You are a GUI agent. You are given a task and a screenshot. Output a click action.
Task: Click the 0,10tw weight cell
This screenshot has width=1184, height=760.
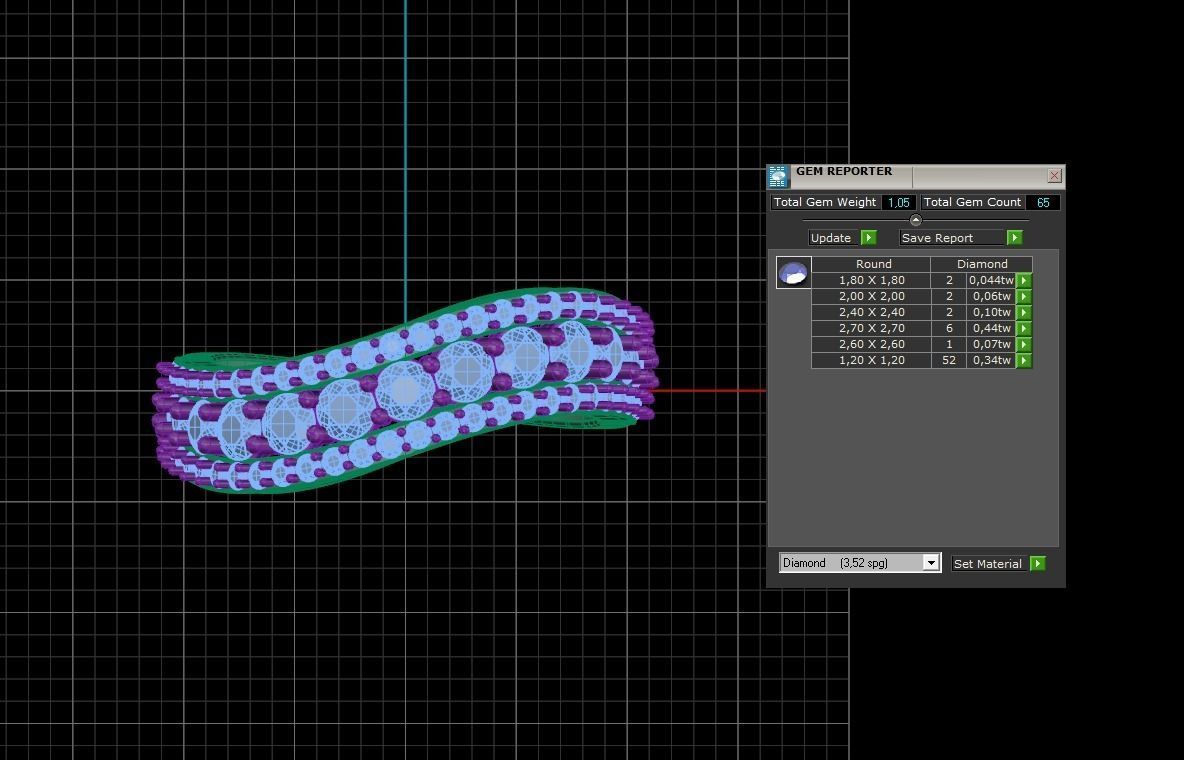click(991, 312)
